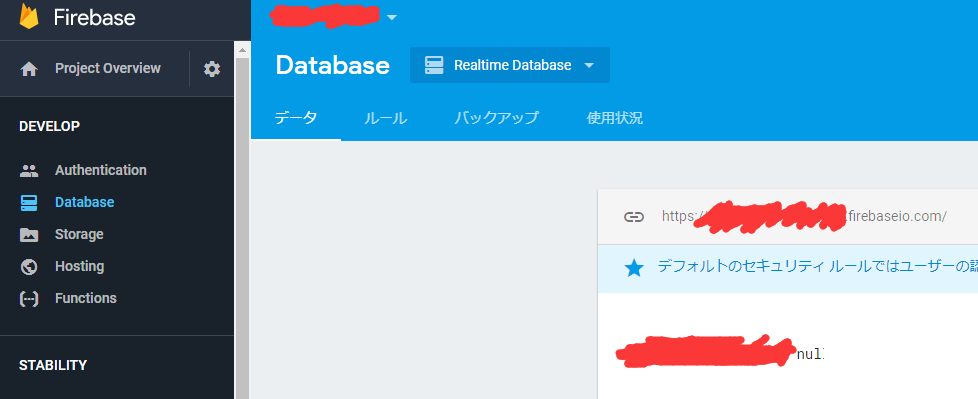Go to Authentication section
The width and height of the screenshot is (978, 399).
[x=100, y=170]
